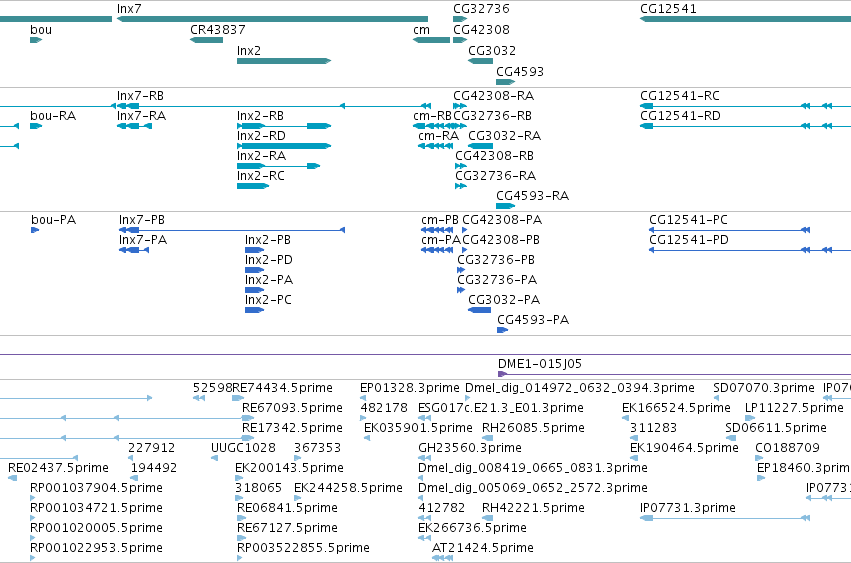Viewport: 851px width, 563px height.
Task: Click feature UUGC1028
Action: tap(243, 448)
